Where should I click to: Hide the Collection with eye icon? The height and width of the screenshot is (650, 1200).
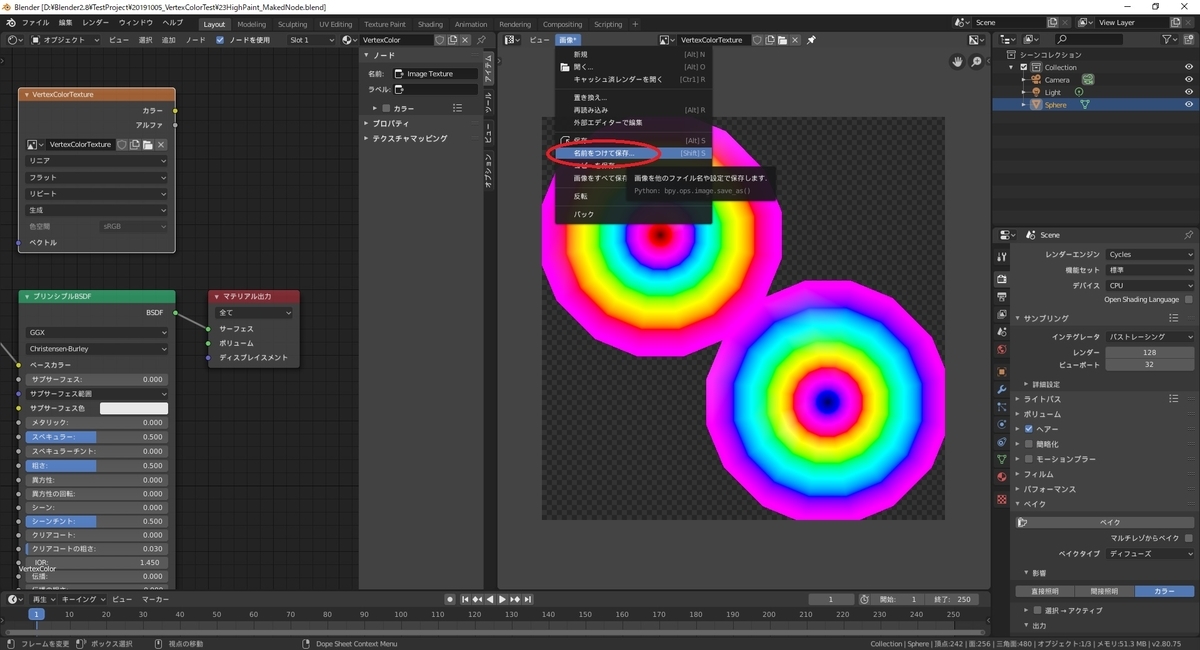pos(1189,67)
